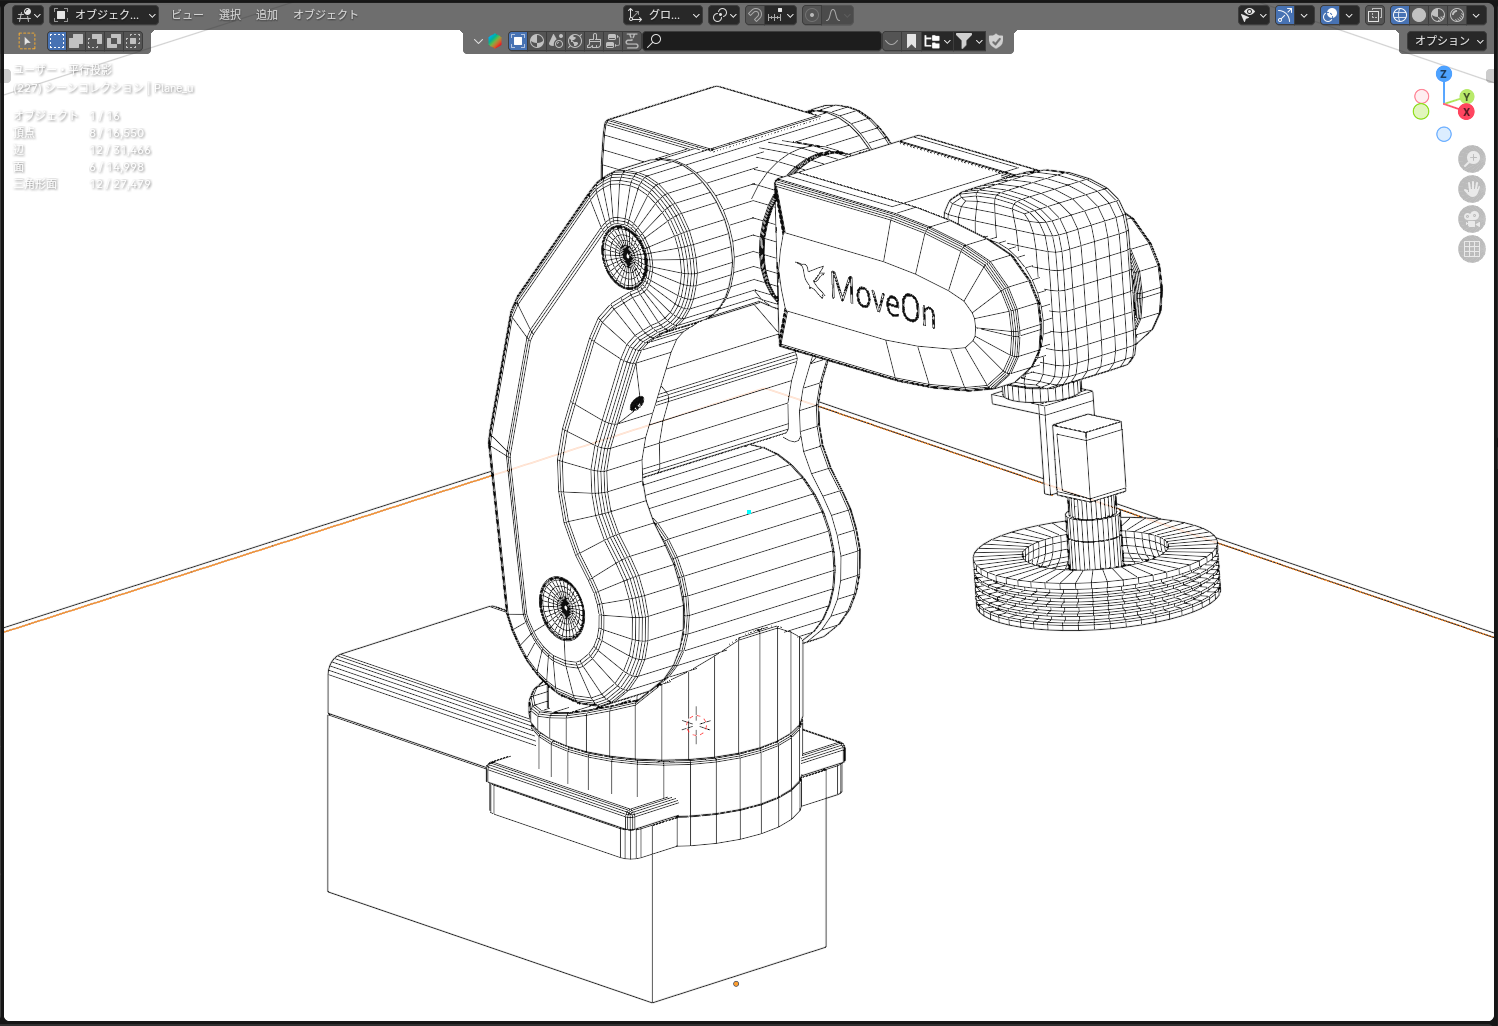Toggle proportional editing circle button
Image resolution: width=1498 pixels, height=1026 pixels.
[812, 15]
